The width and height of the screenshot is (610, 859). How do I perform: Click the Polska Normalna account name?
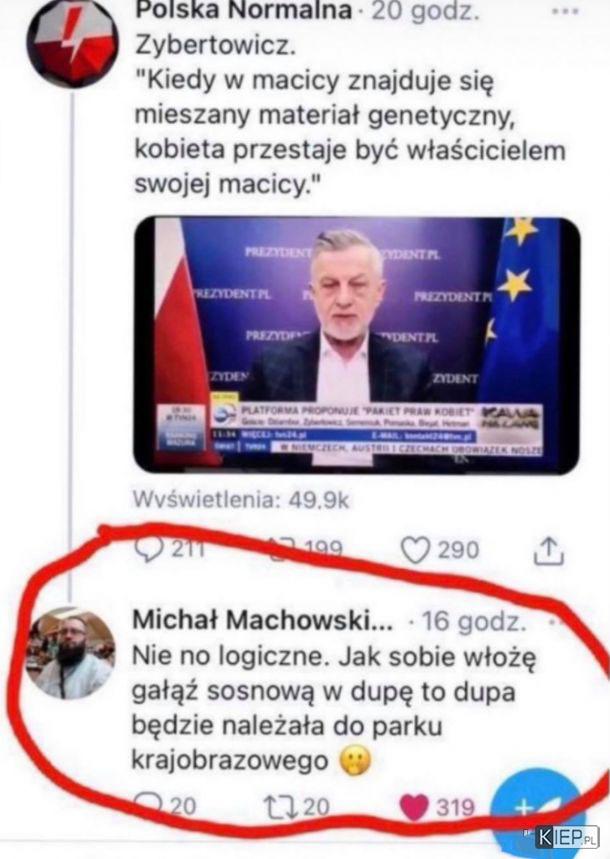tap(243, 10)
